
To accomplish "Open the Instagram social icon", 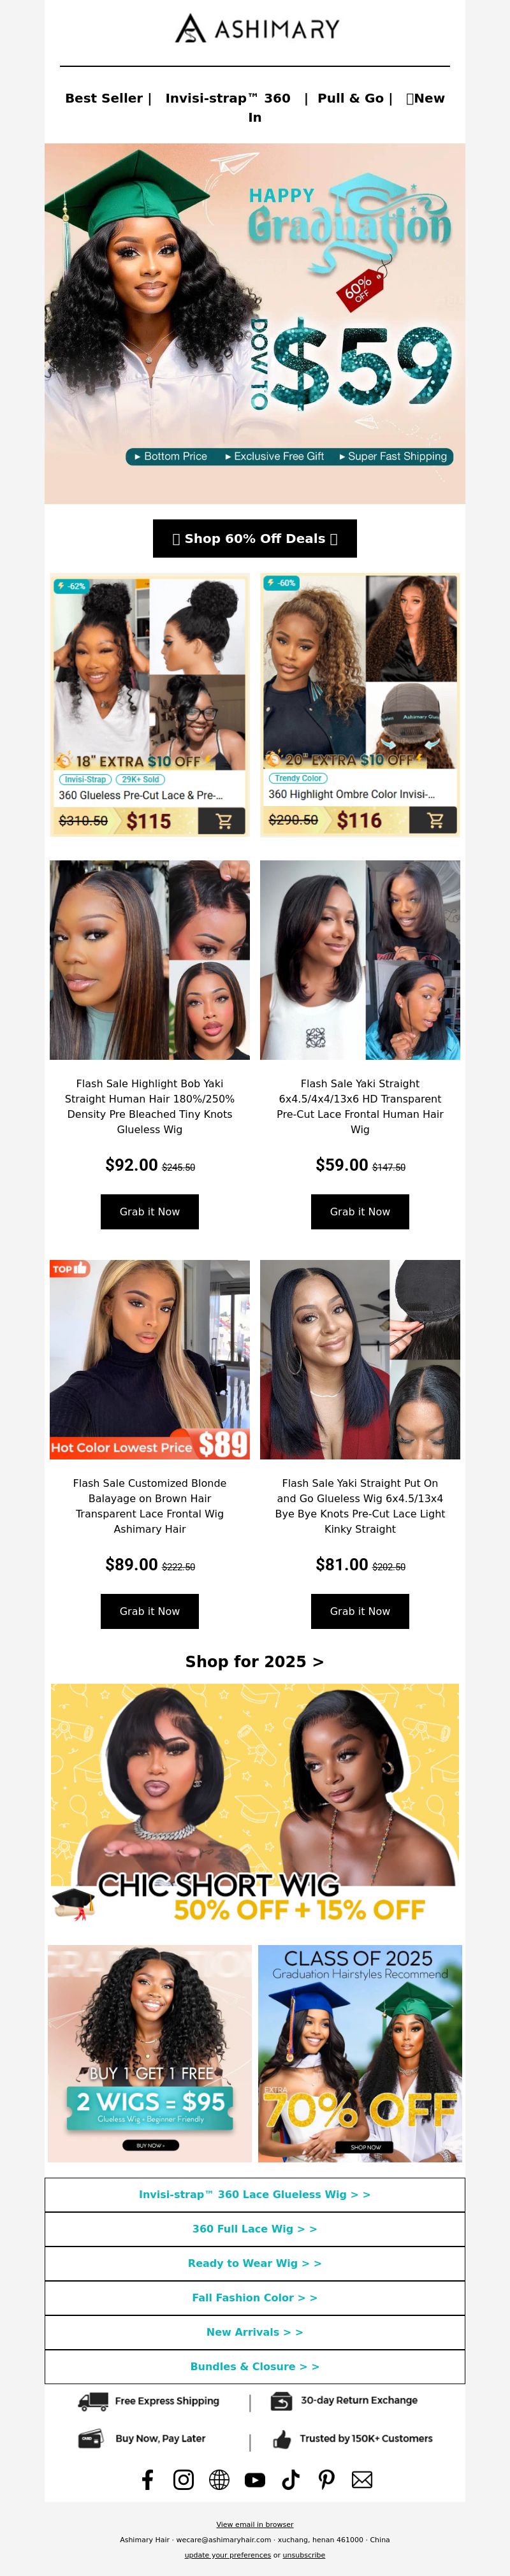I will click(184, 2479).
